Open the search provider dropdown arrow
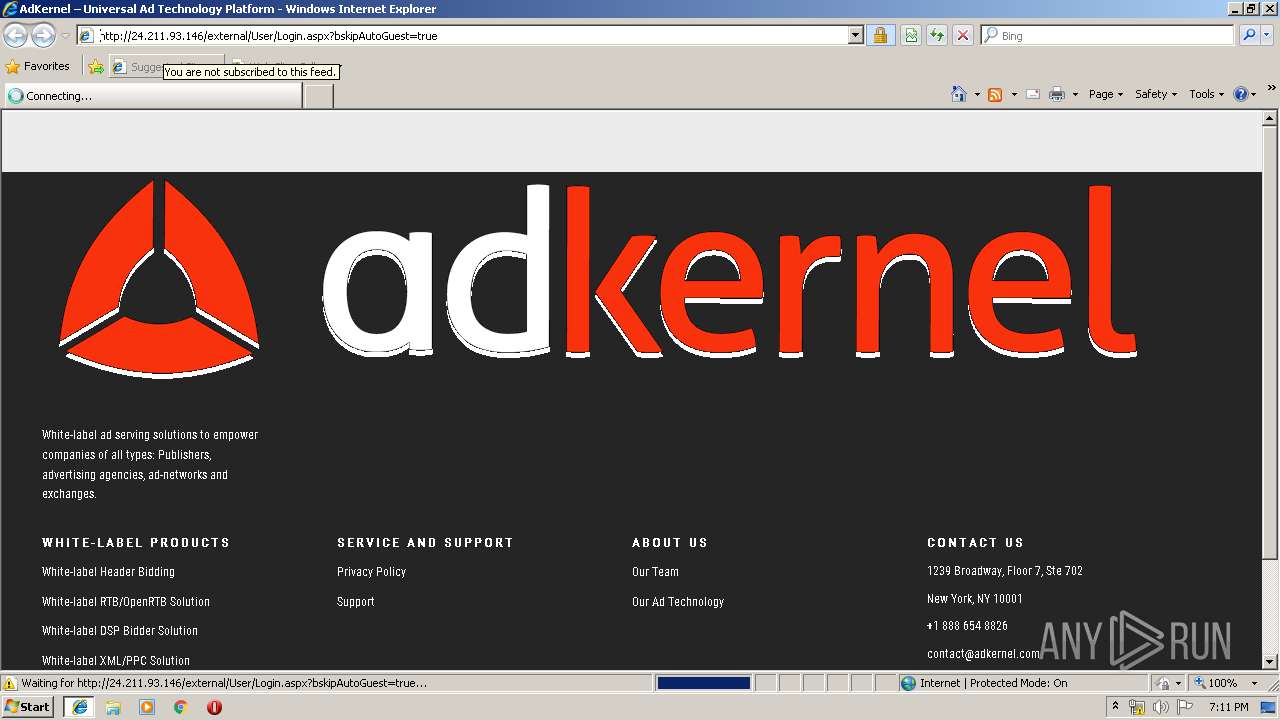1280x720 pixels. click(x=1267, y=36)
